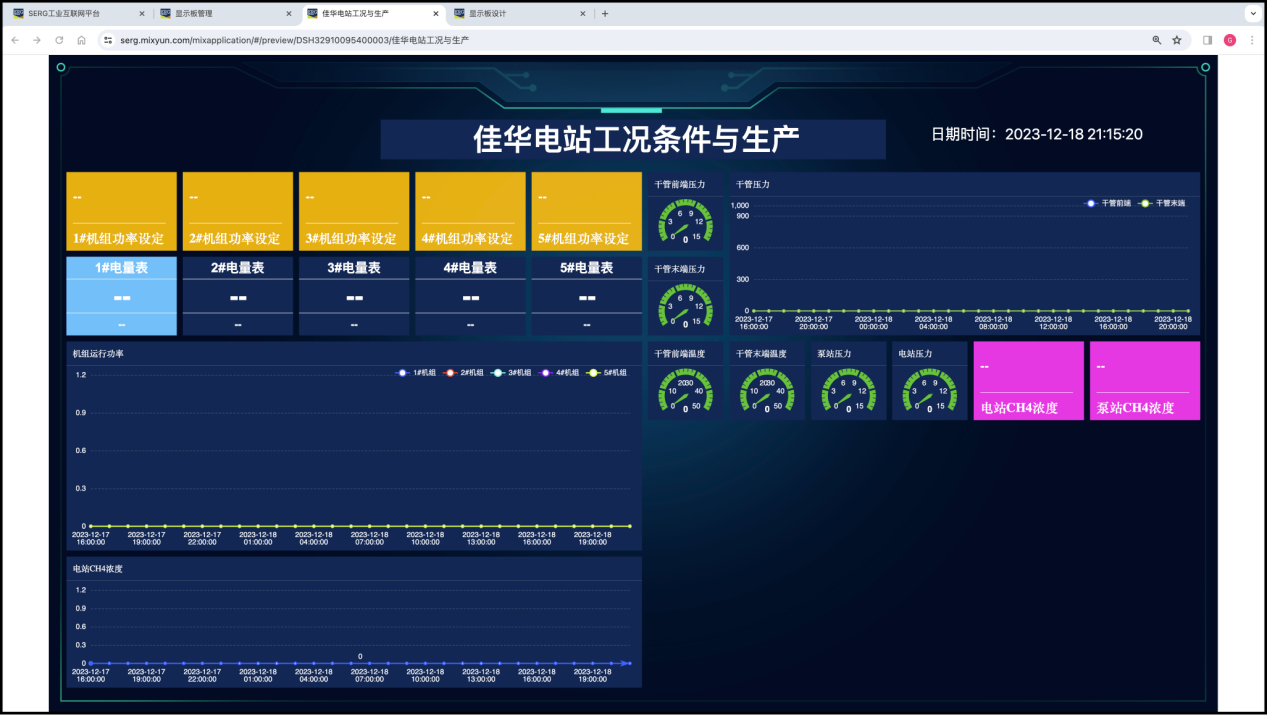Hide the 干管前端 series via legend

pos(1108,203)
